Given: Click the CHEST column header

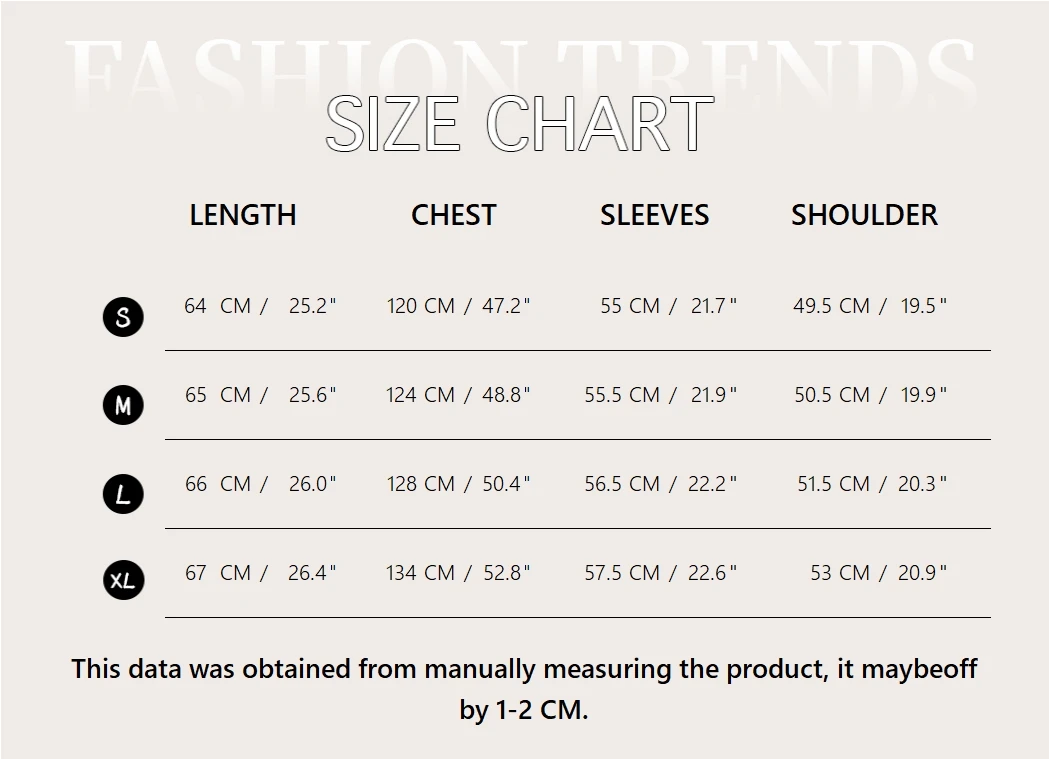Looking at the screenshot, I should pyautogui.click(x=453, y=215).
